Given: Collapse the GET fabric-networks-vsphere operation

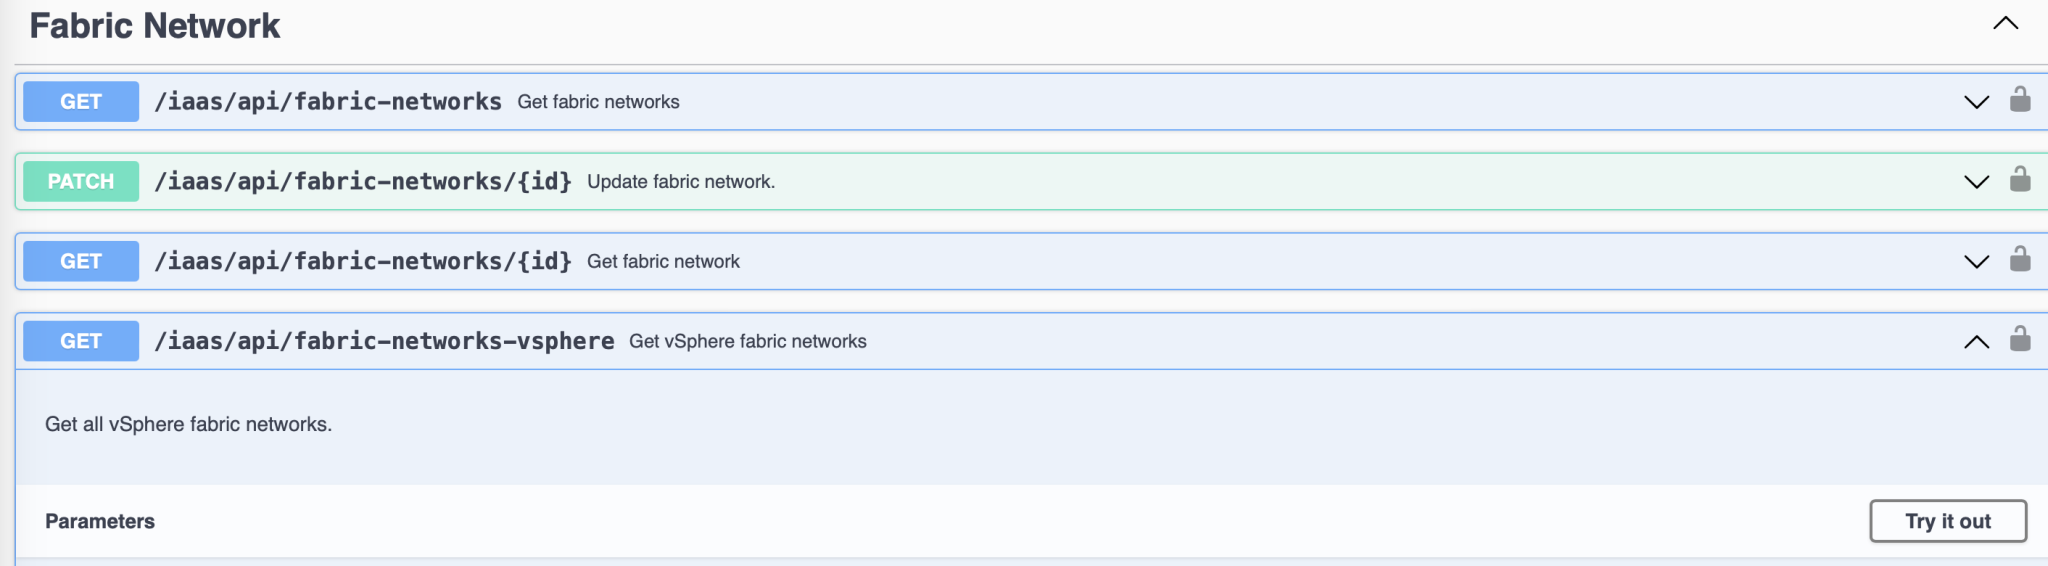Looking at the screenshot, I should [x=1977, y=342].
